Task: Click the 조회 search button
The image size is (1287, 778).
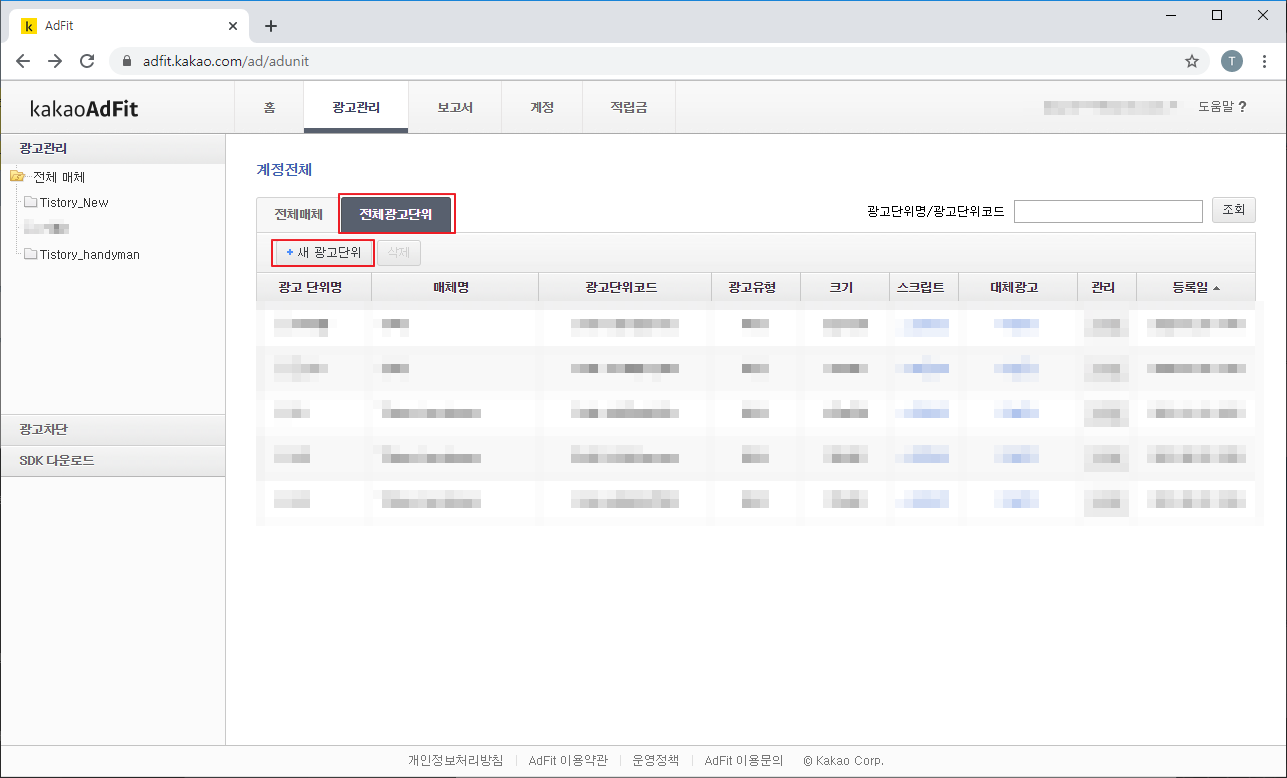Action: [x=1234, y=210]
